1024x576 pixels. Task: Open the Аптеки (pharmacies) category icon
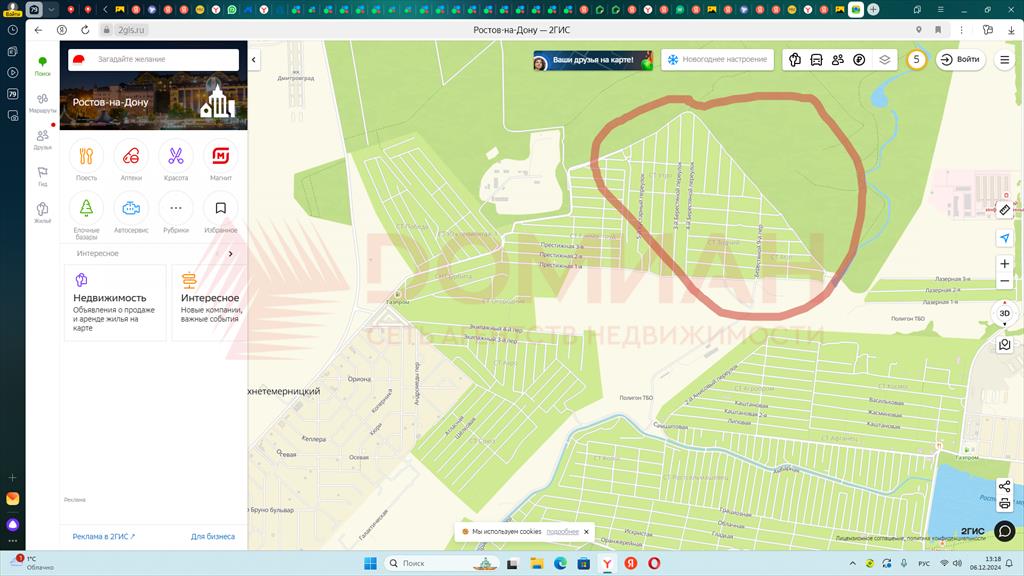coord(131,156)
